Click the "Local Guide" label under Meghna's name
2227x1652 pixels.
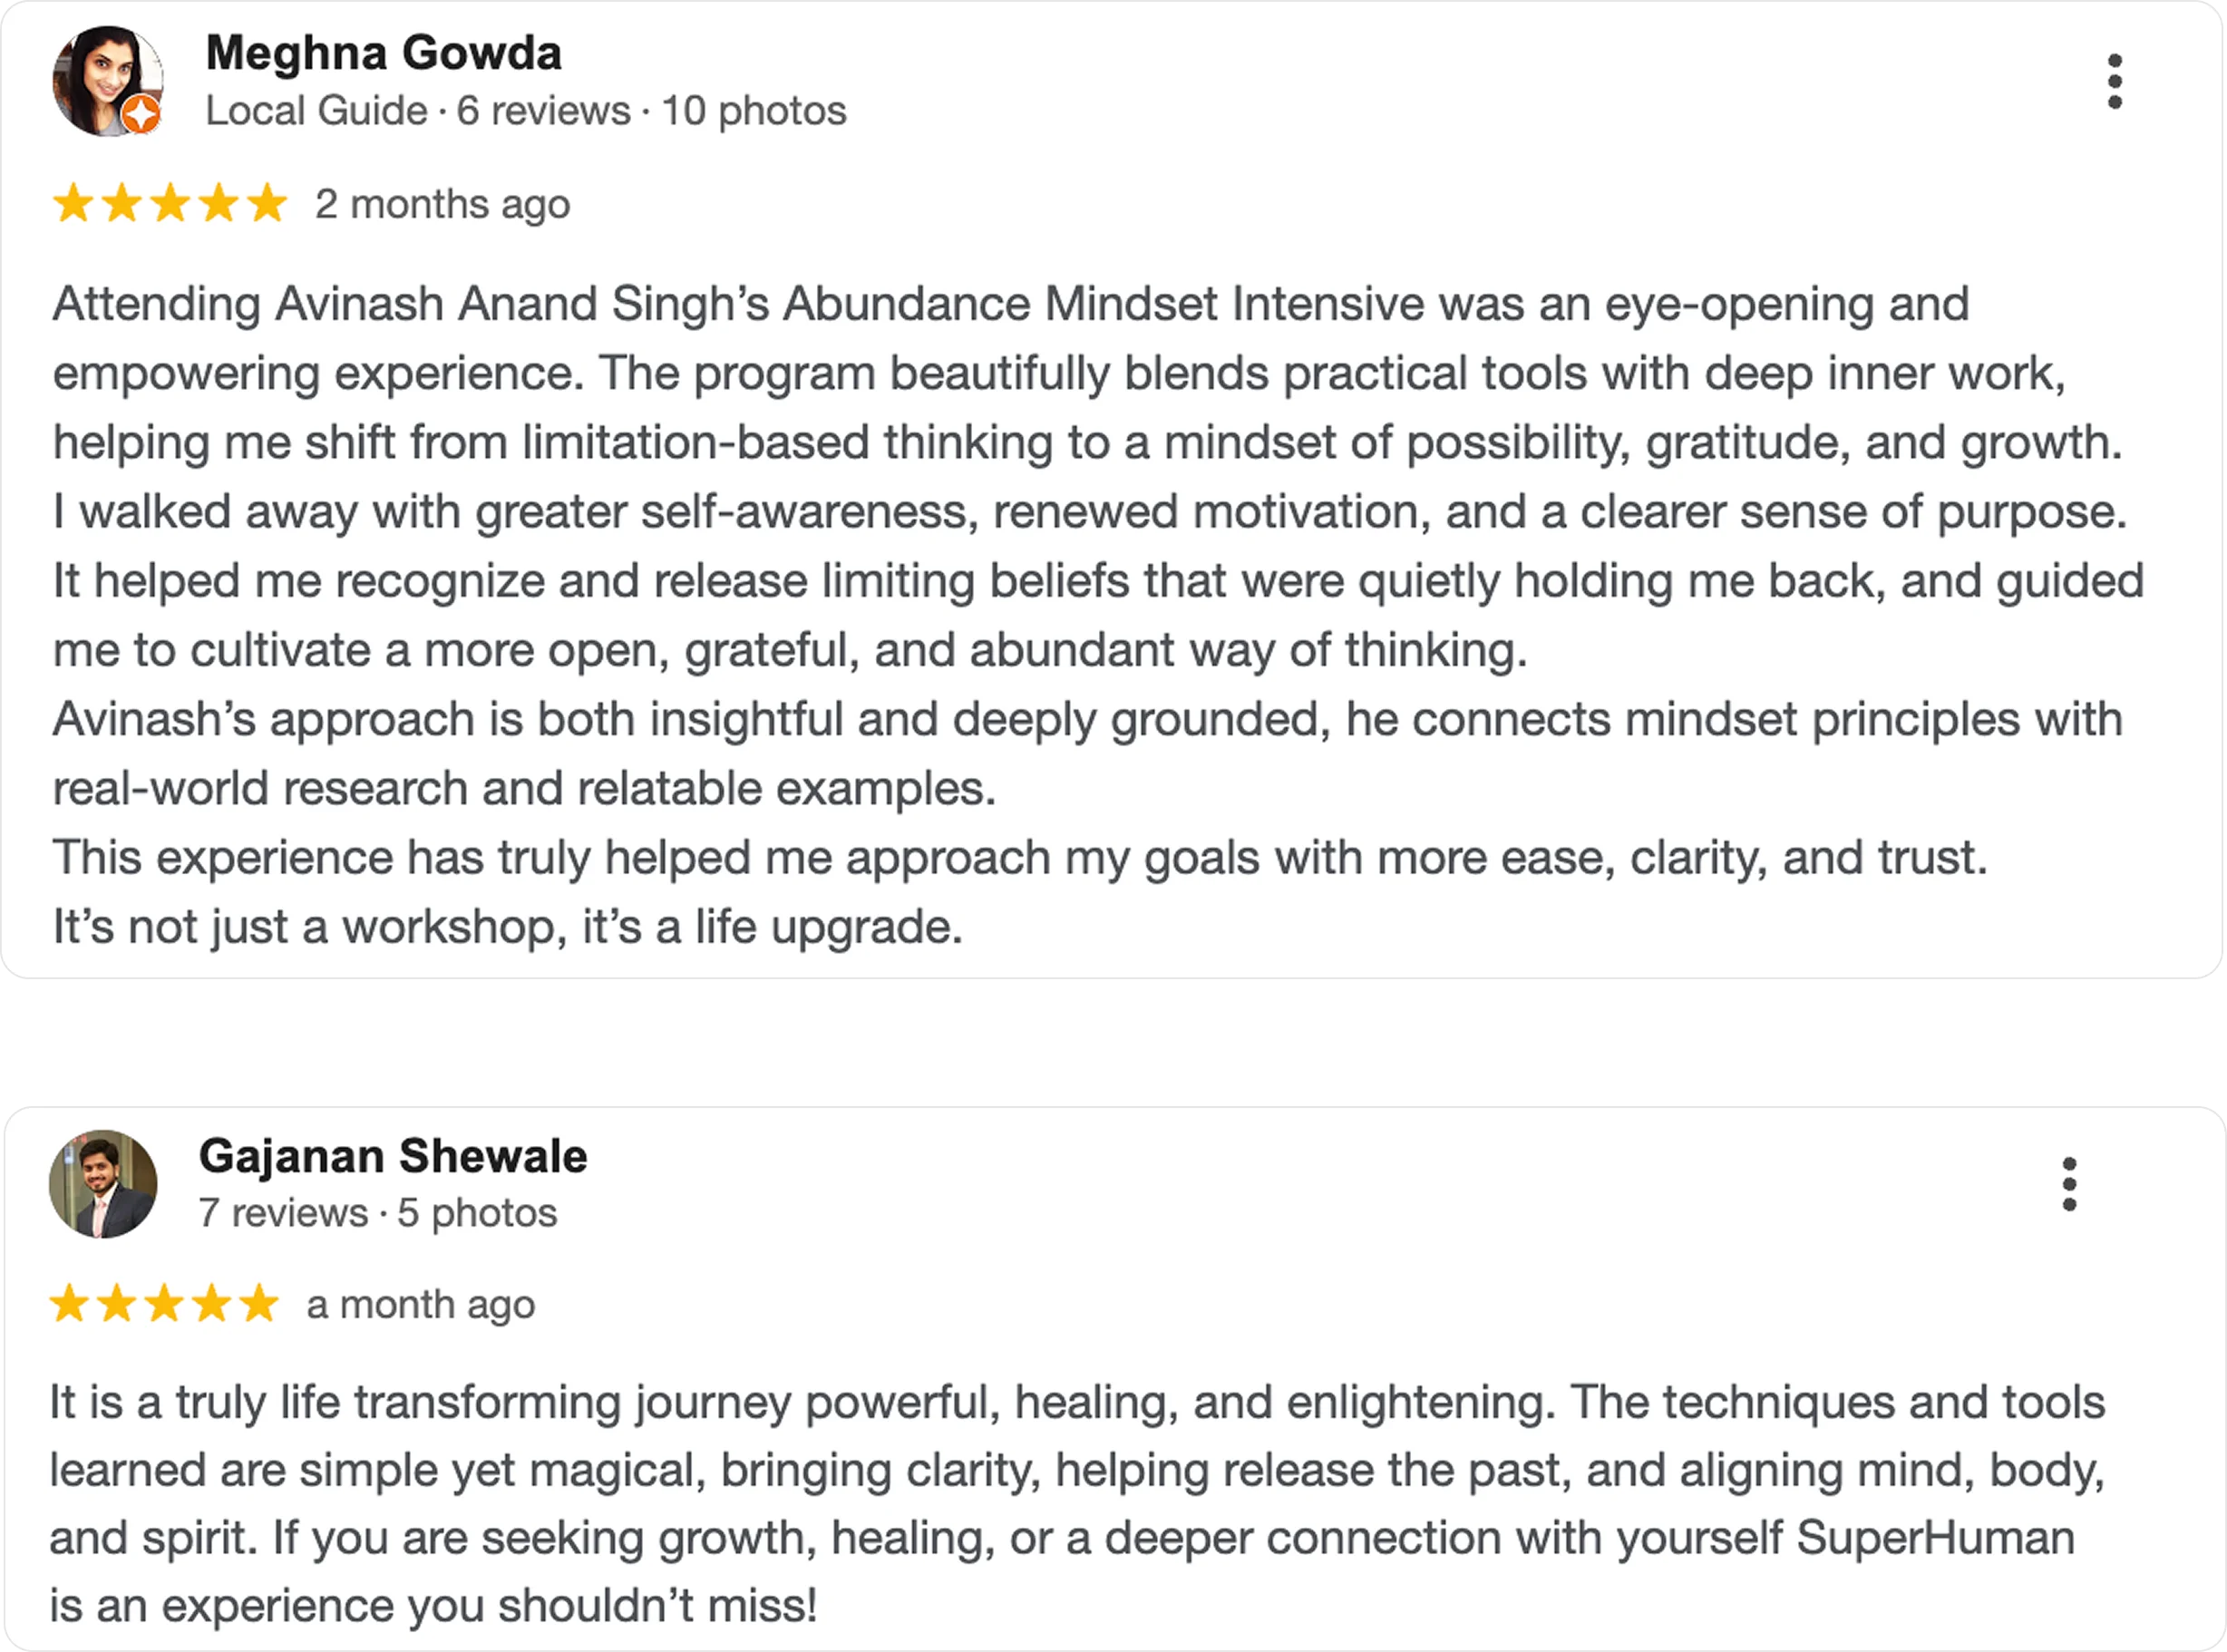point(316,111)
